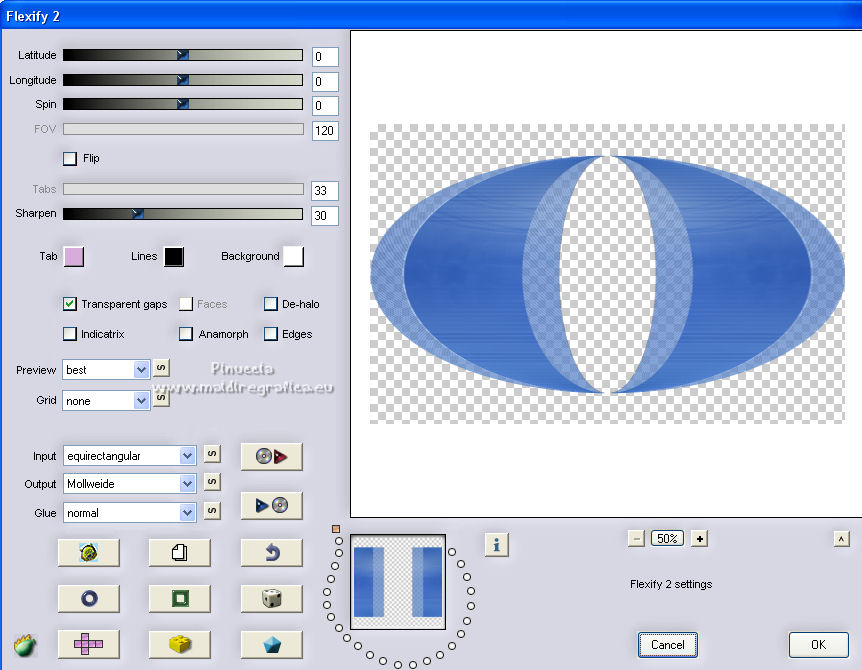
Task: Open the blue info 'i' button
Action: click(x=497, y=545)
